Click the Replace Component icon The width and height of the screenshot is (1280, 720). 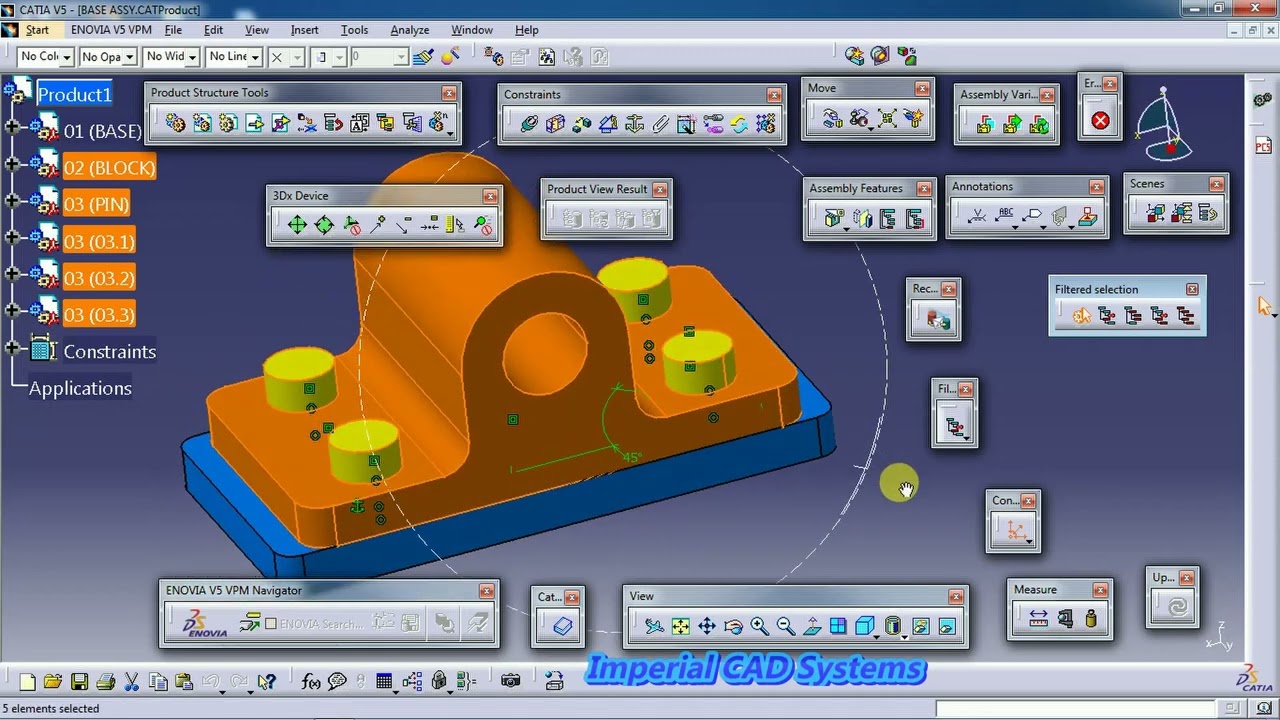(307, 123)
